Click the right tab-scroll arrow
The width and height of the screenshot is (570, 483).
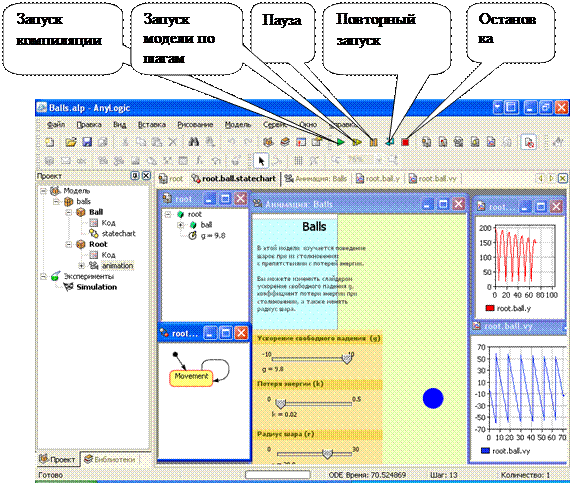pyautogui.click(x=551, y=178)
